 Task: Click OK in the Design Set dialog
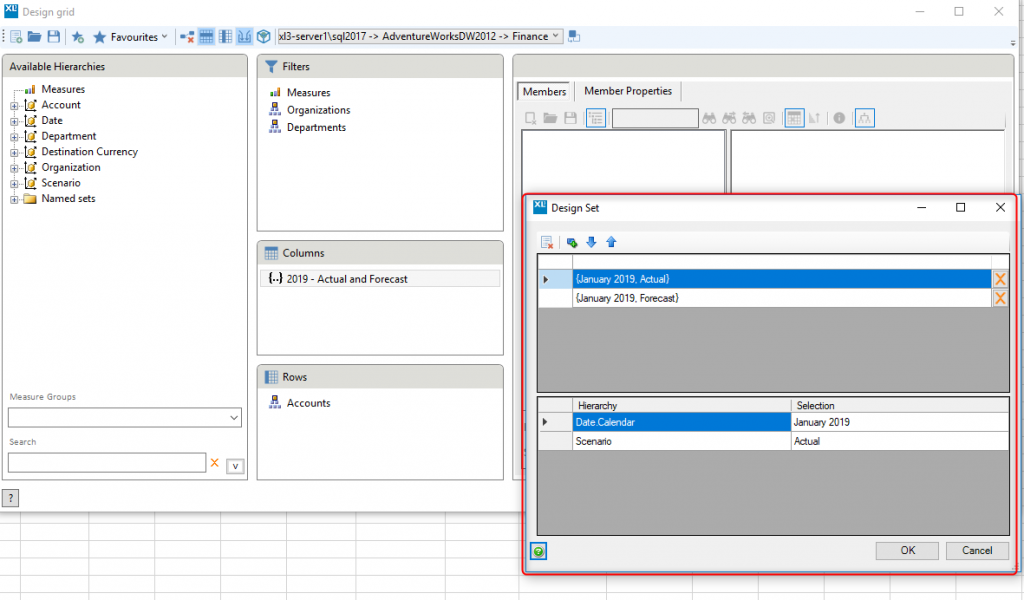[906, 551]
